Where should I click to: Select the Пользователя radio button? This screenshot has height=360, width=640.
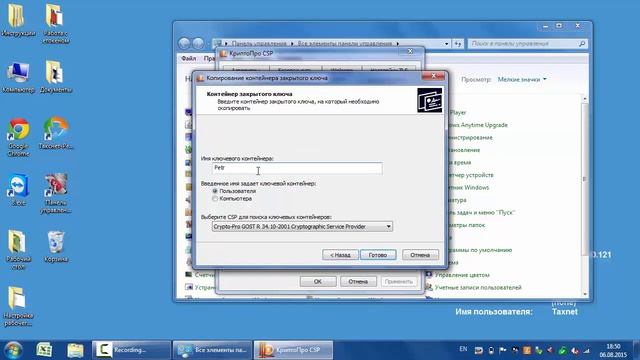(x=215, y=191)
